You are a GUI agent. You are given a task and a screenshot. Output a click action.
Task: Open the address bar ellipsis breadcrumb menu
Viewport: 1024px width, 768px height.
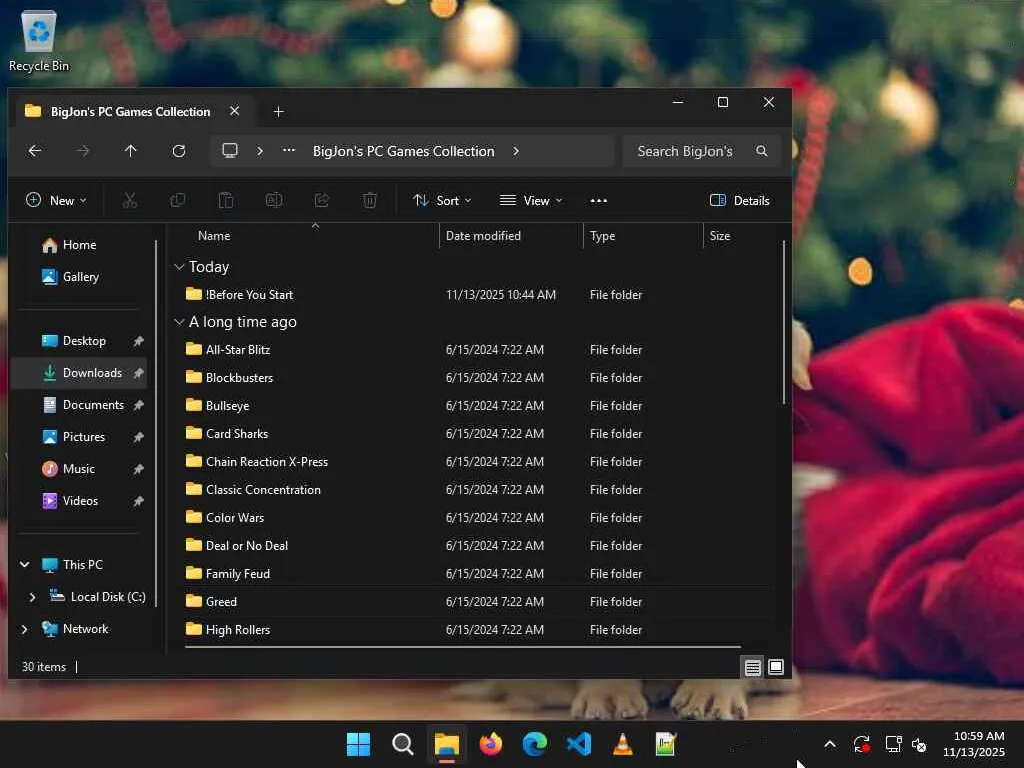[289, 151]
